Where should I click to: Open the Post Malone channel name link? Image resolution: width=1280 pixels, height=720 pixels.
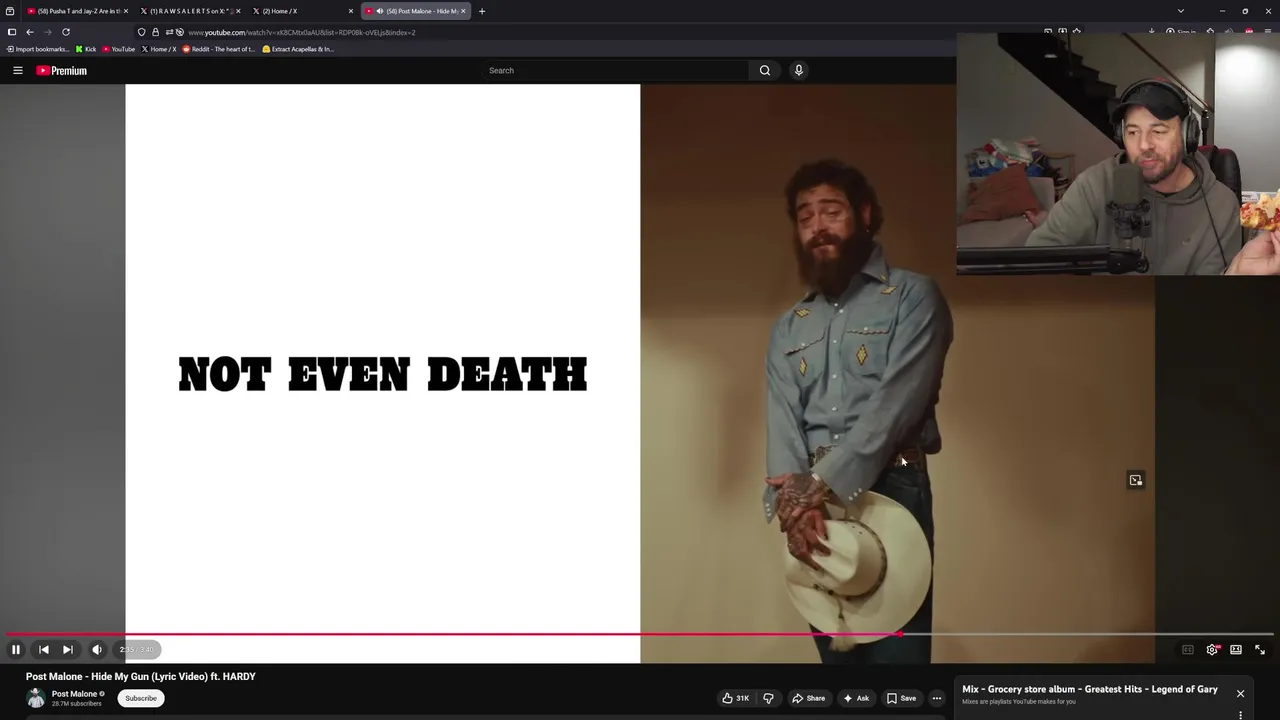pyautogui.click(x=74, y=694)
